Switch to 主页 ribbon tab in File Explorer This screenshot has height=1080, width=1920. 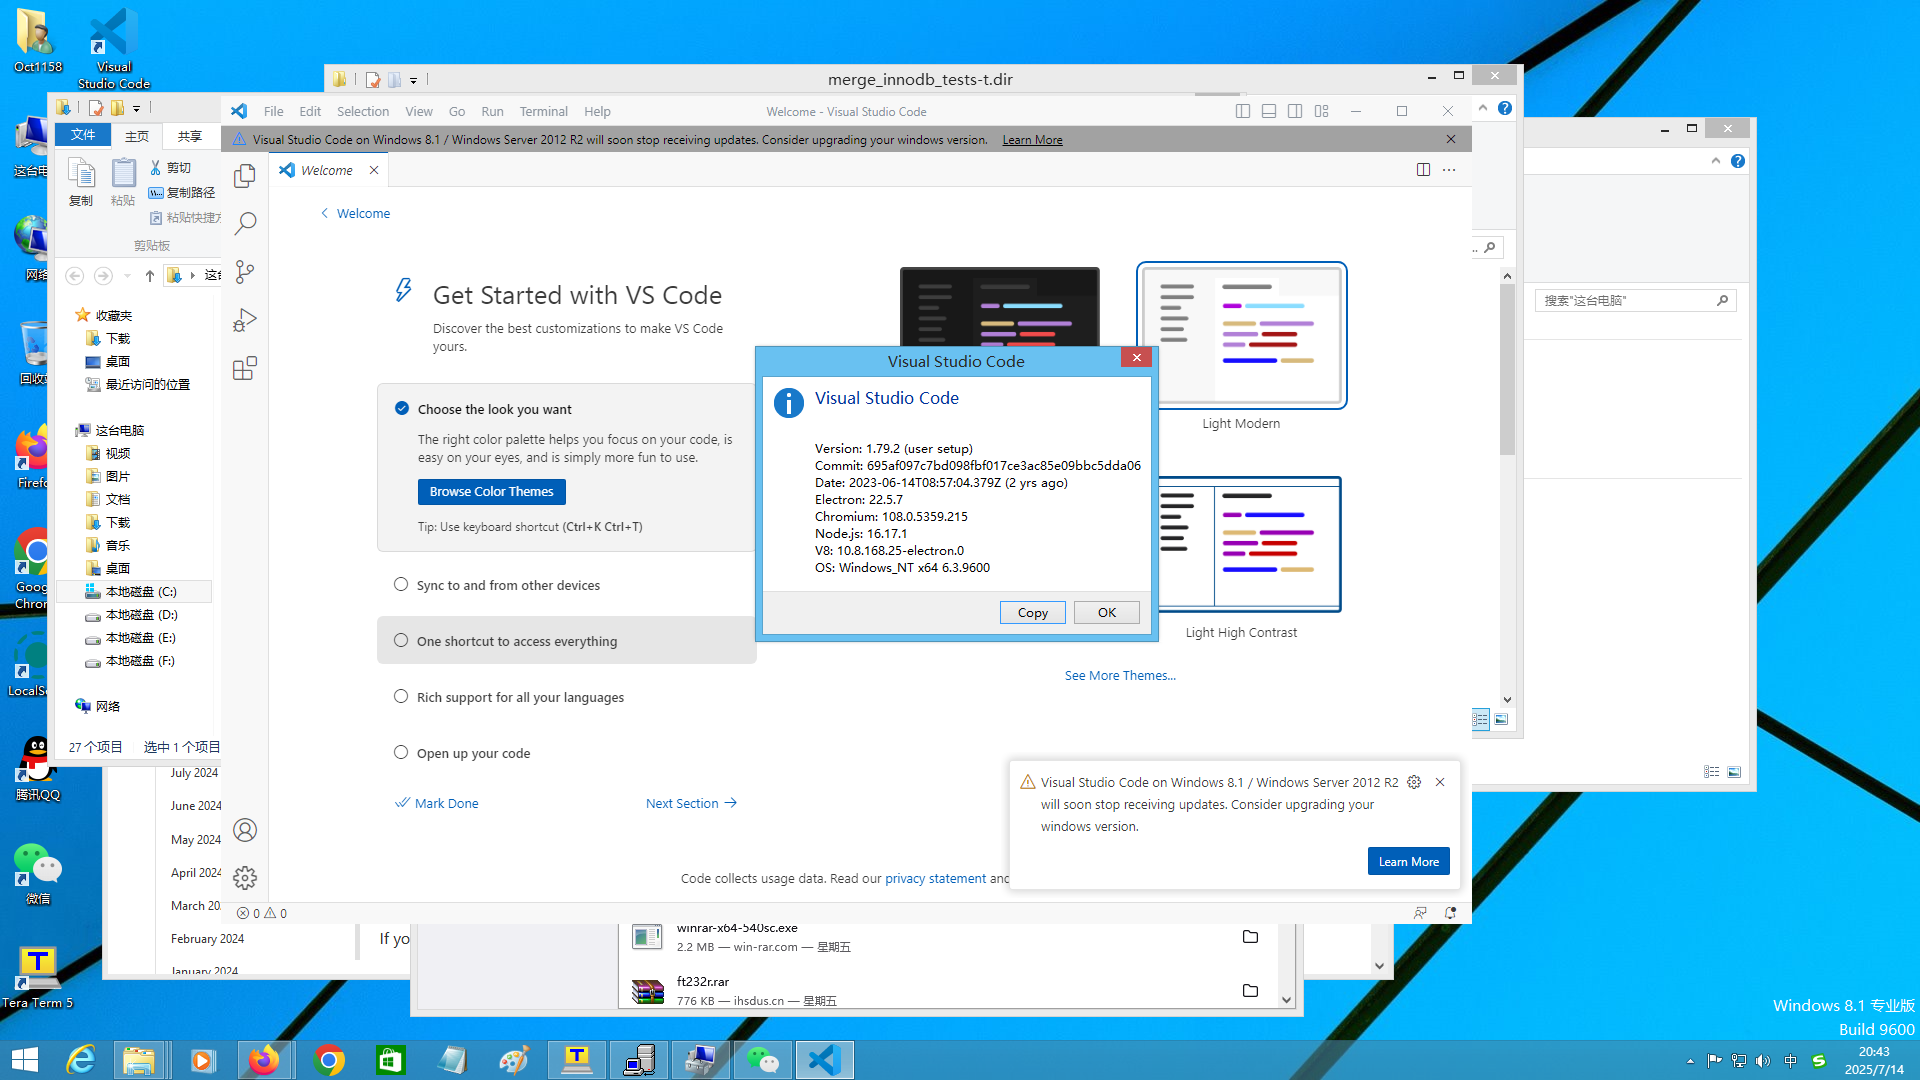click(137, 136)
